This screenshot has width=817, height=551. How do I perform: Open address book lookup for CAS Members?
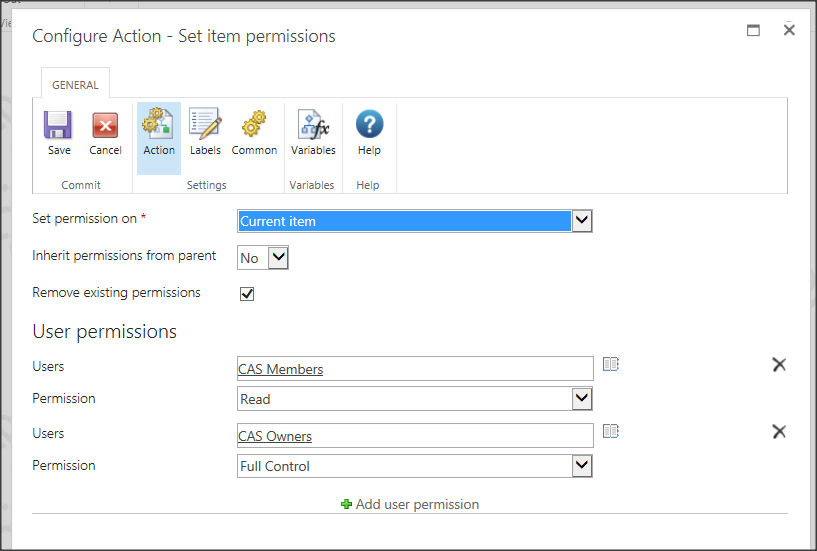(611, 364)
